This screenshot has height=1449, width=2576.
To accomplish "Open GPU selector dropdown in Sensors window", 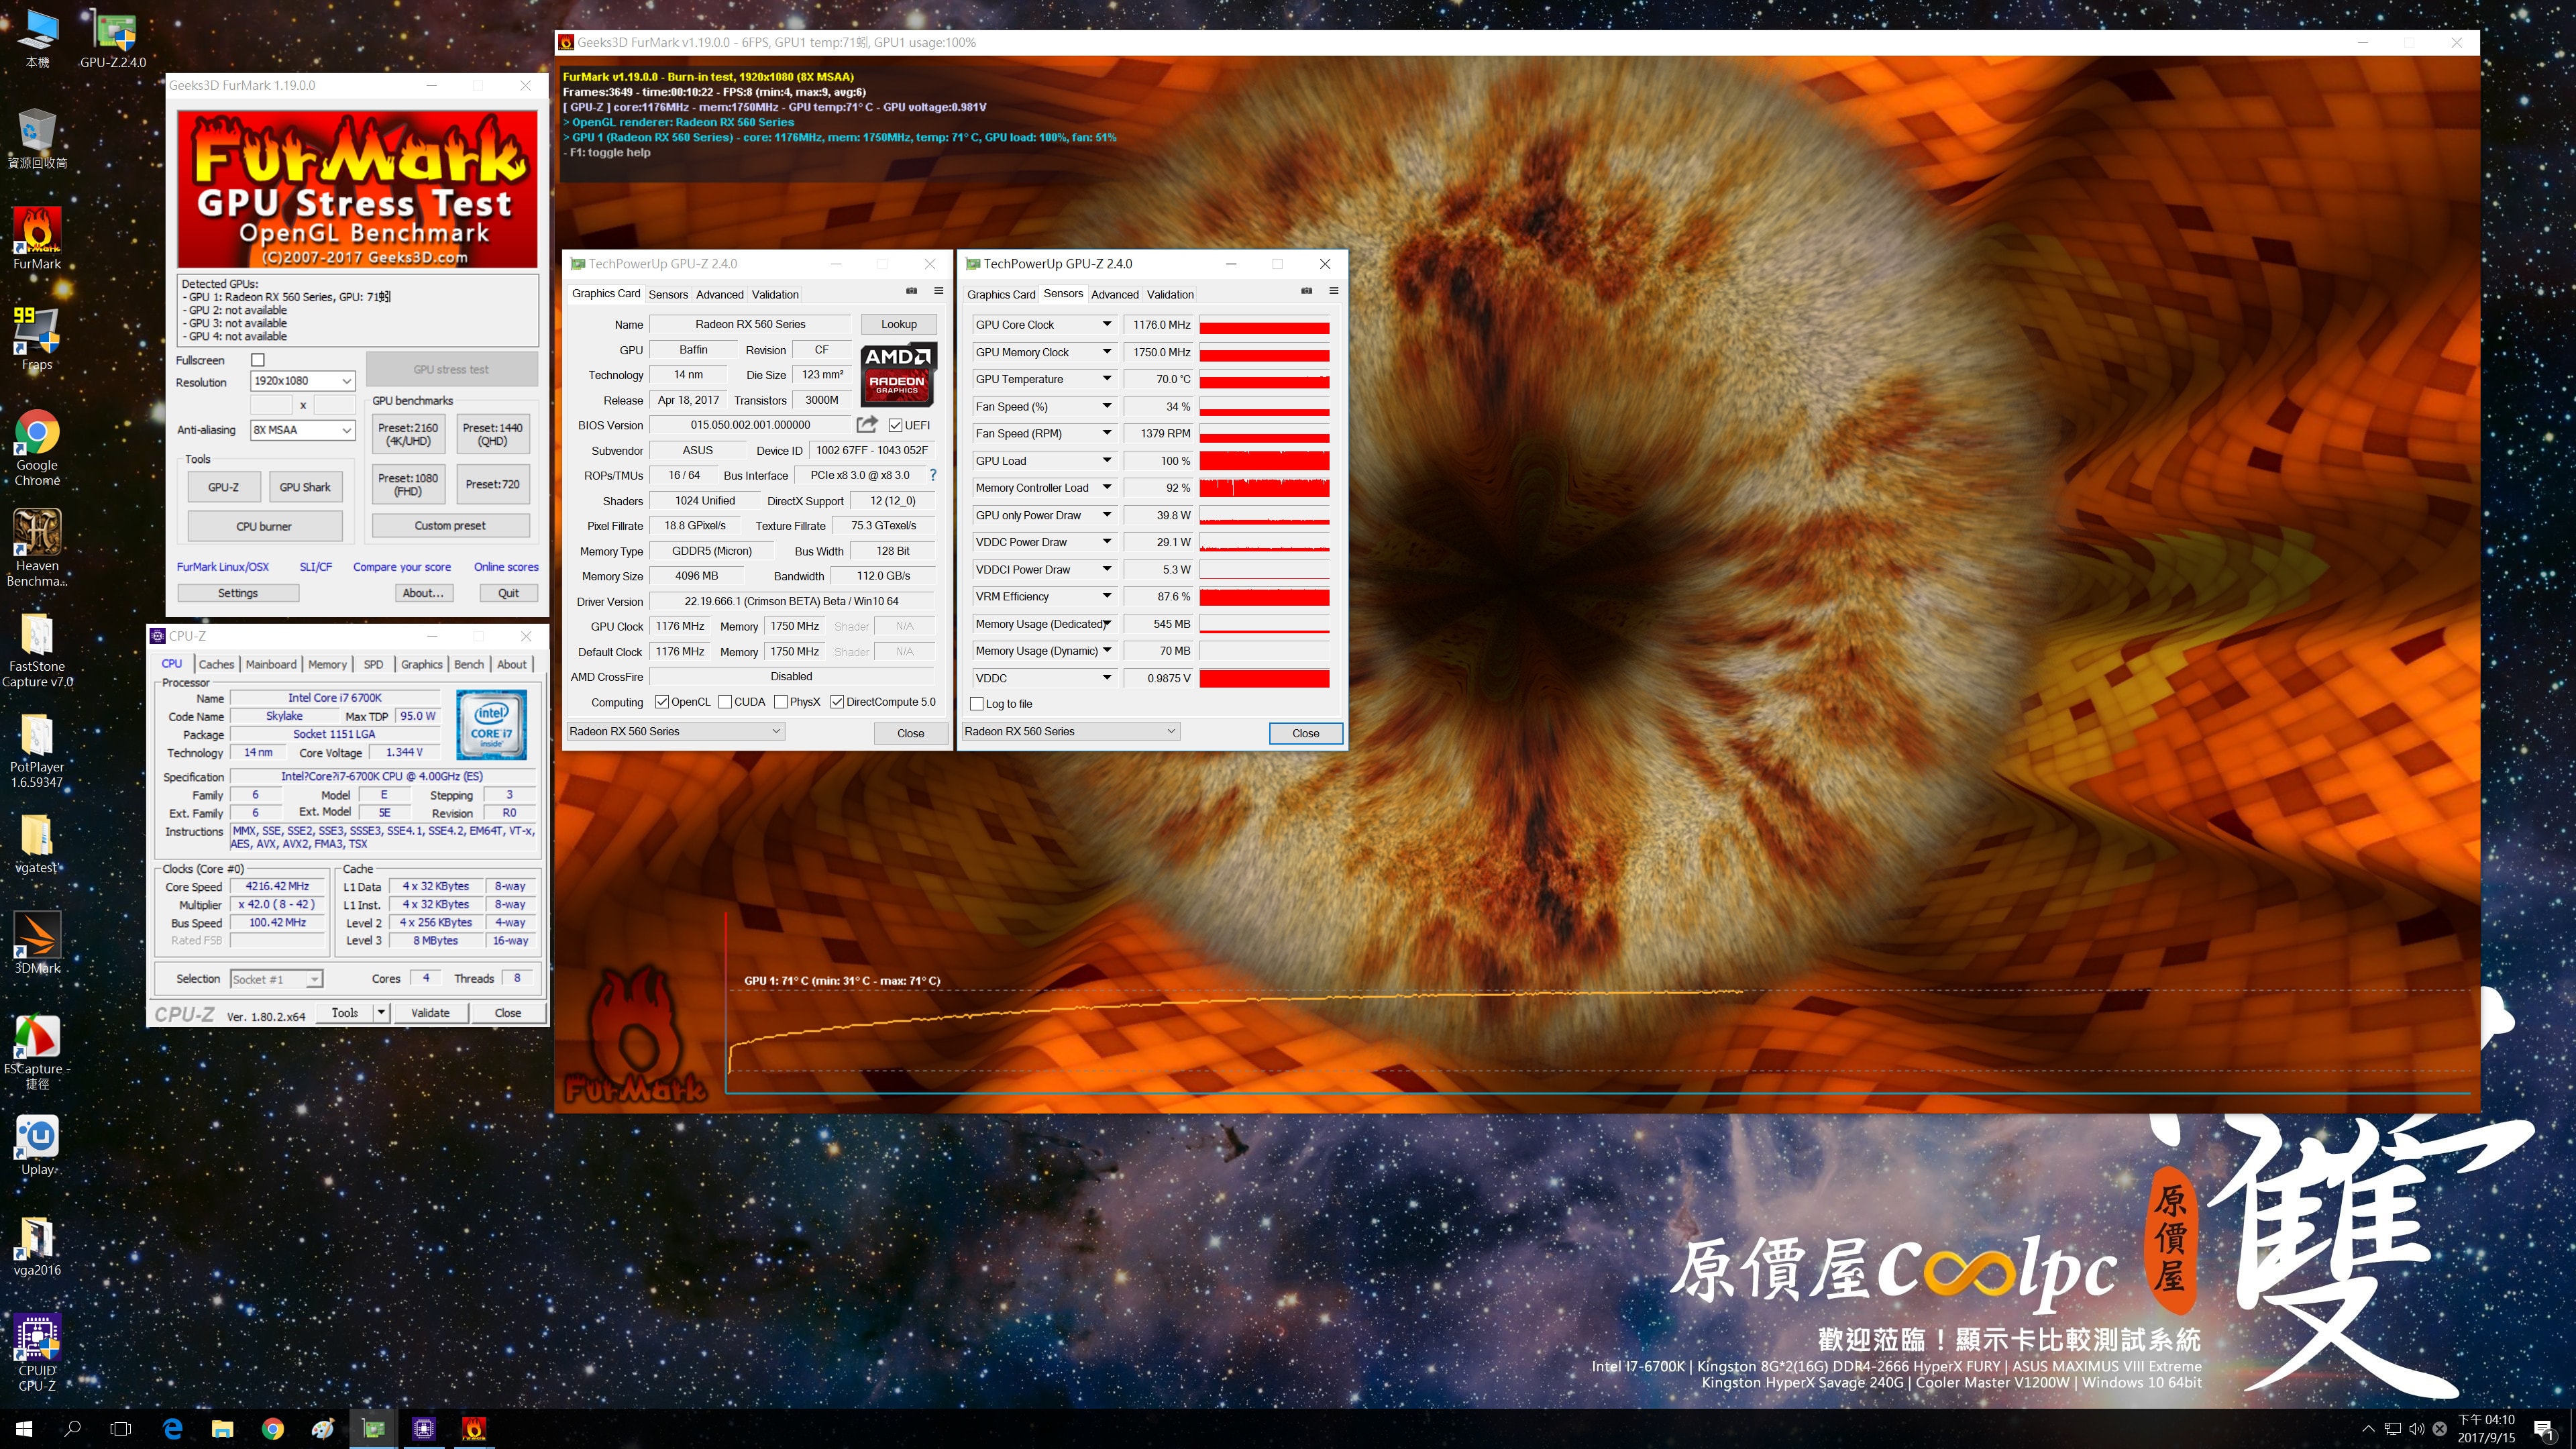I will [1070, 731].
